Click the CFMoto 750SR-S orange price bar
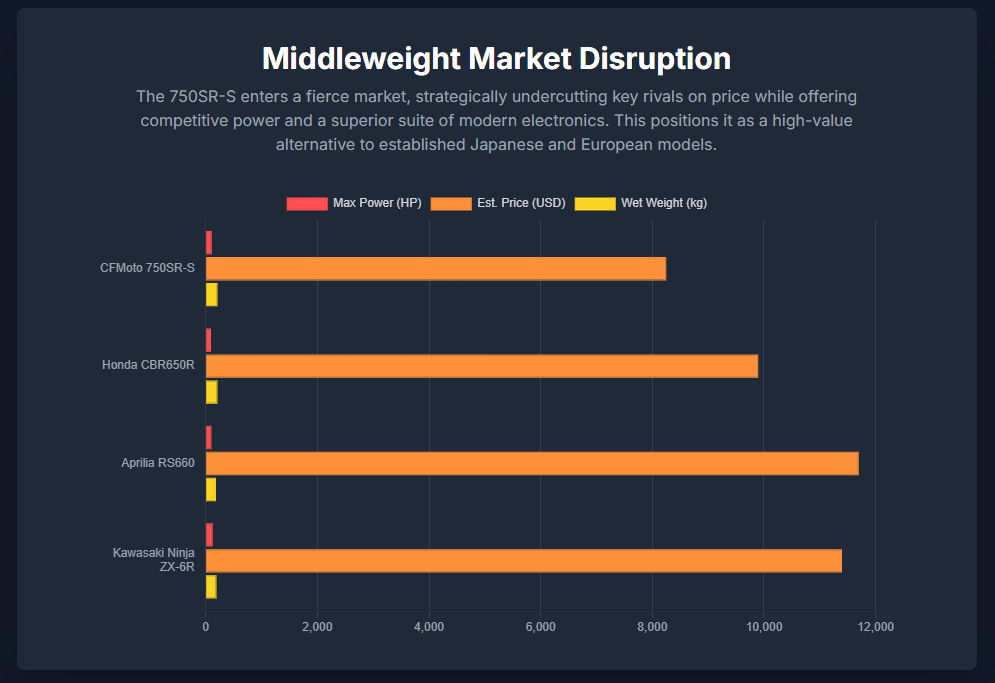Viewport: 995px width, 683px height. (435, 268)
